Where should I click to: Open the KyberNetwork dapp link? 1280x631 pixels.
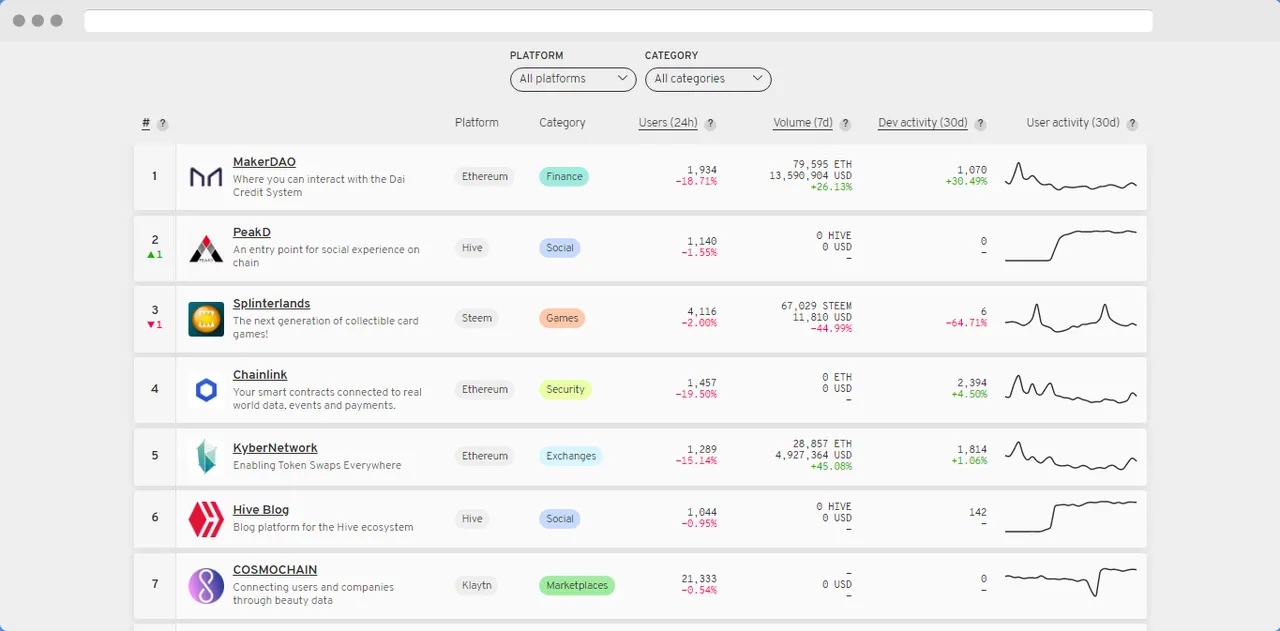point(275,448)
